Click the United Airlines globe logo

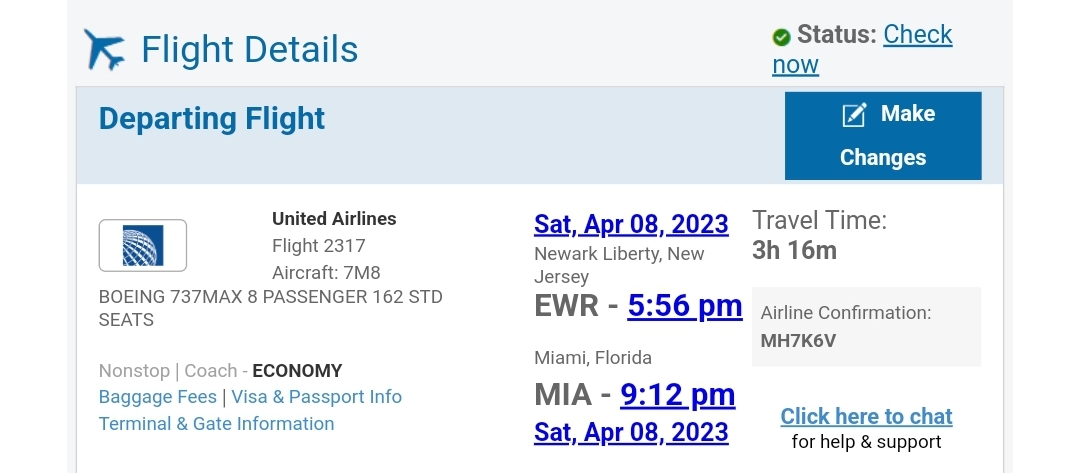click(x=143, y=245)
